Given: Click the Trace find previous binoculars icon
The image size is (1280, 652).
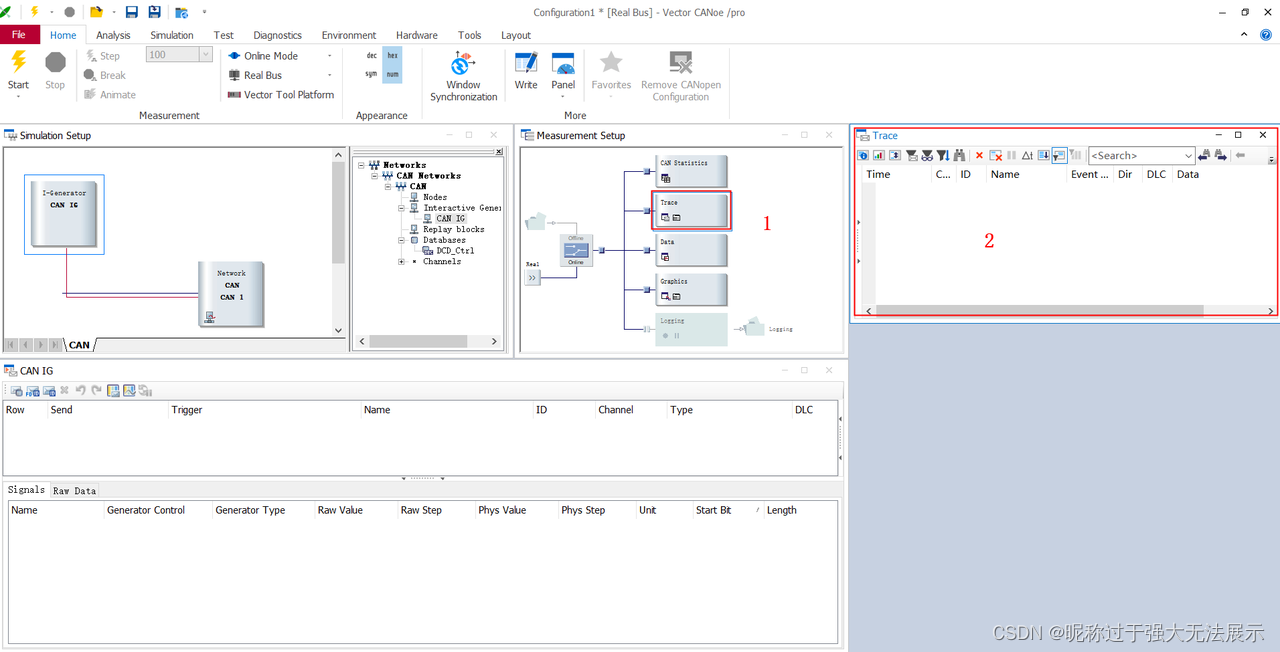Looking at the screenshot, I should click(x=1203, y=155).
